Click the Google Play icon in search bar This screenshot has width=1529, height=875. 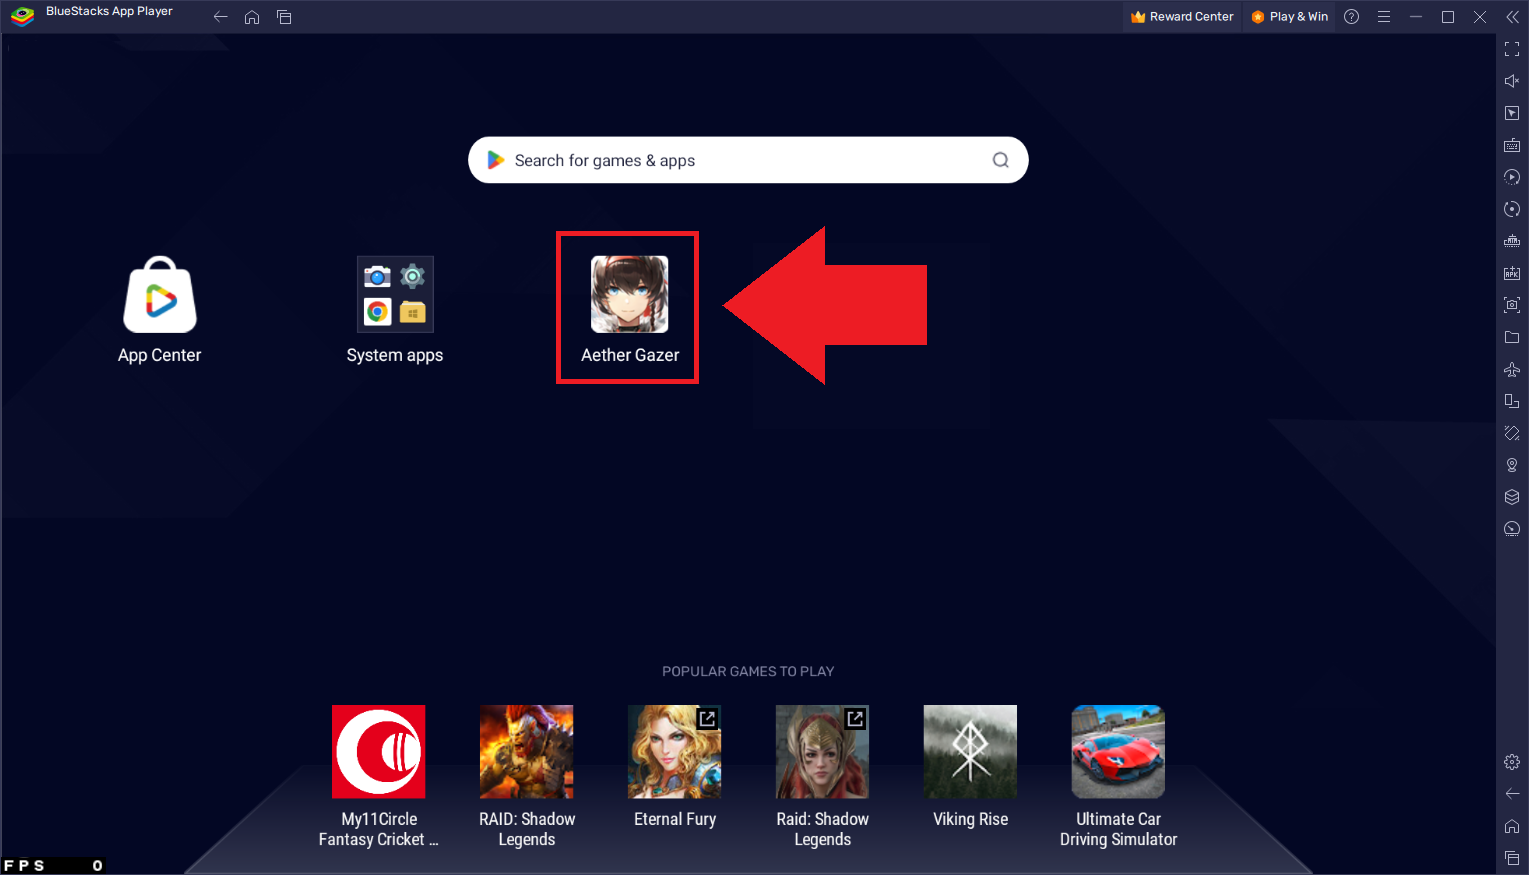pyautogui.click(x=495, y=160)
